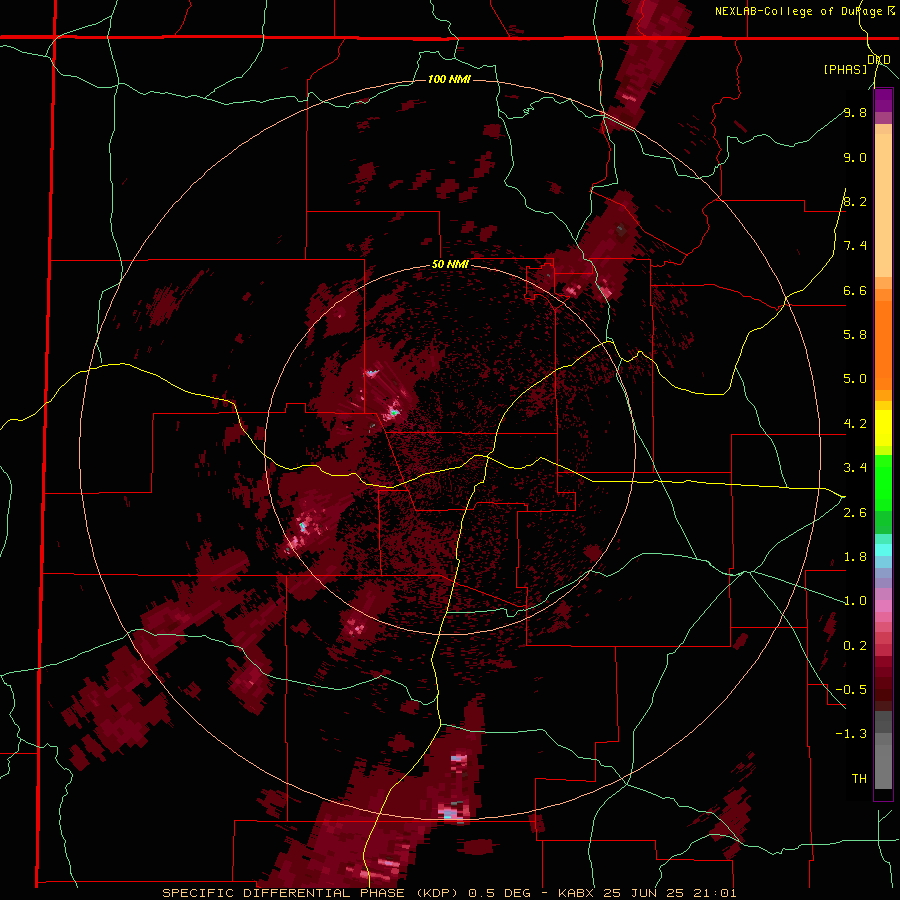900x900 pixels.
Task: Click the 5.8 value on the color scale
Action: pyautogui.click(x=855, y=334)
